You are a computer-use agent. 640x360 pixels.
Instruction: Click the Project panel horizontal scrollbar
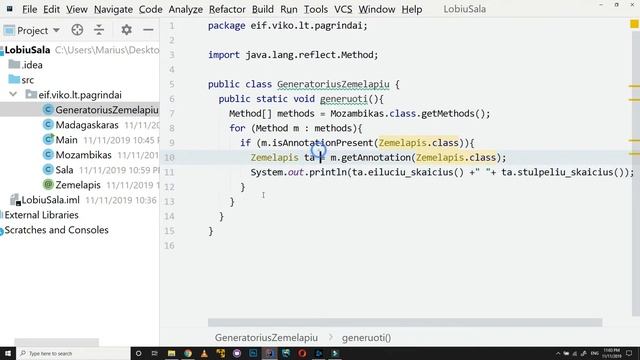pyautogui.click(x=56, y=341)
